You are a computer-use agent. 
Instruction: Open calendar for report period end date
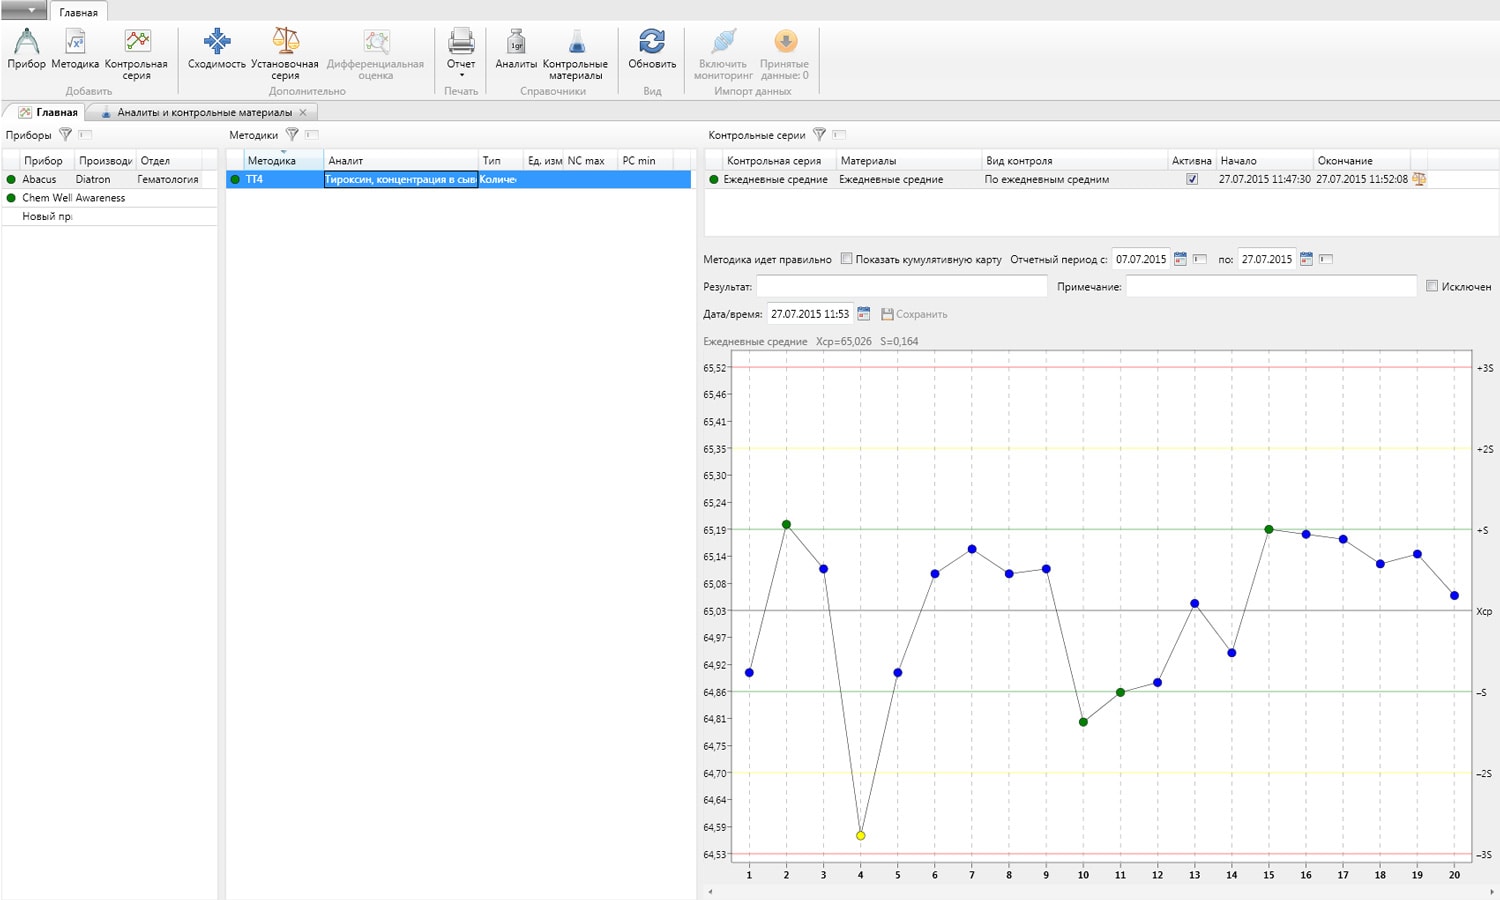[x=1306, y=259]
